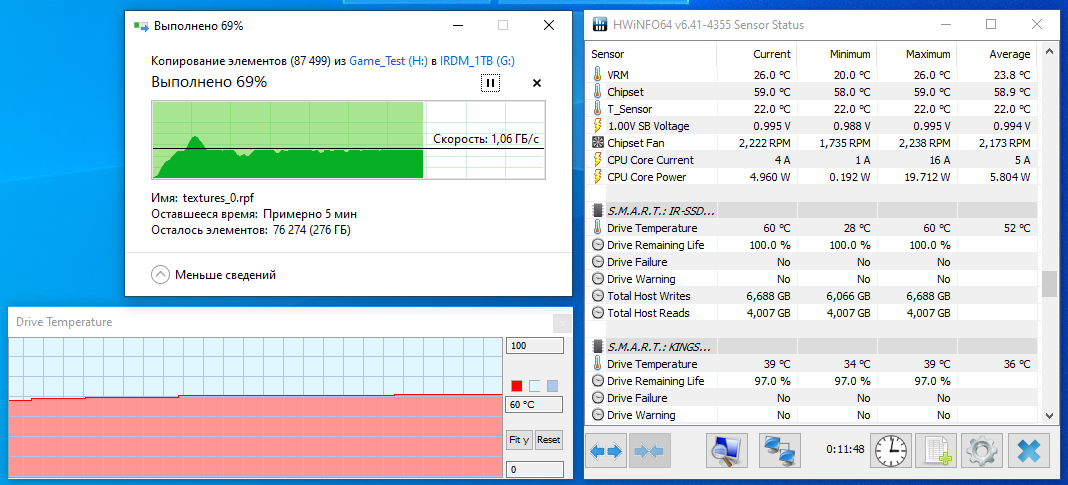Click the fan icon beside Chipset Fan

[x=597, y=143]
